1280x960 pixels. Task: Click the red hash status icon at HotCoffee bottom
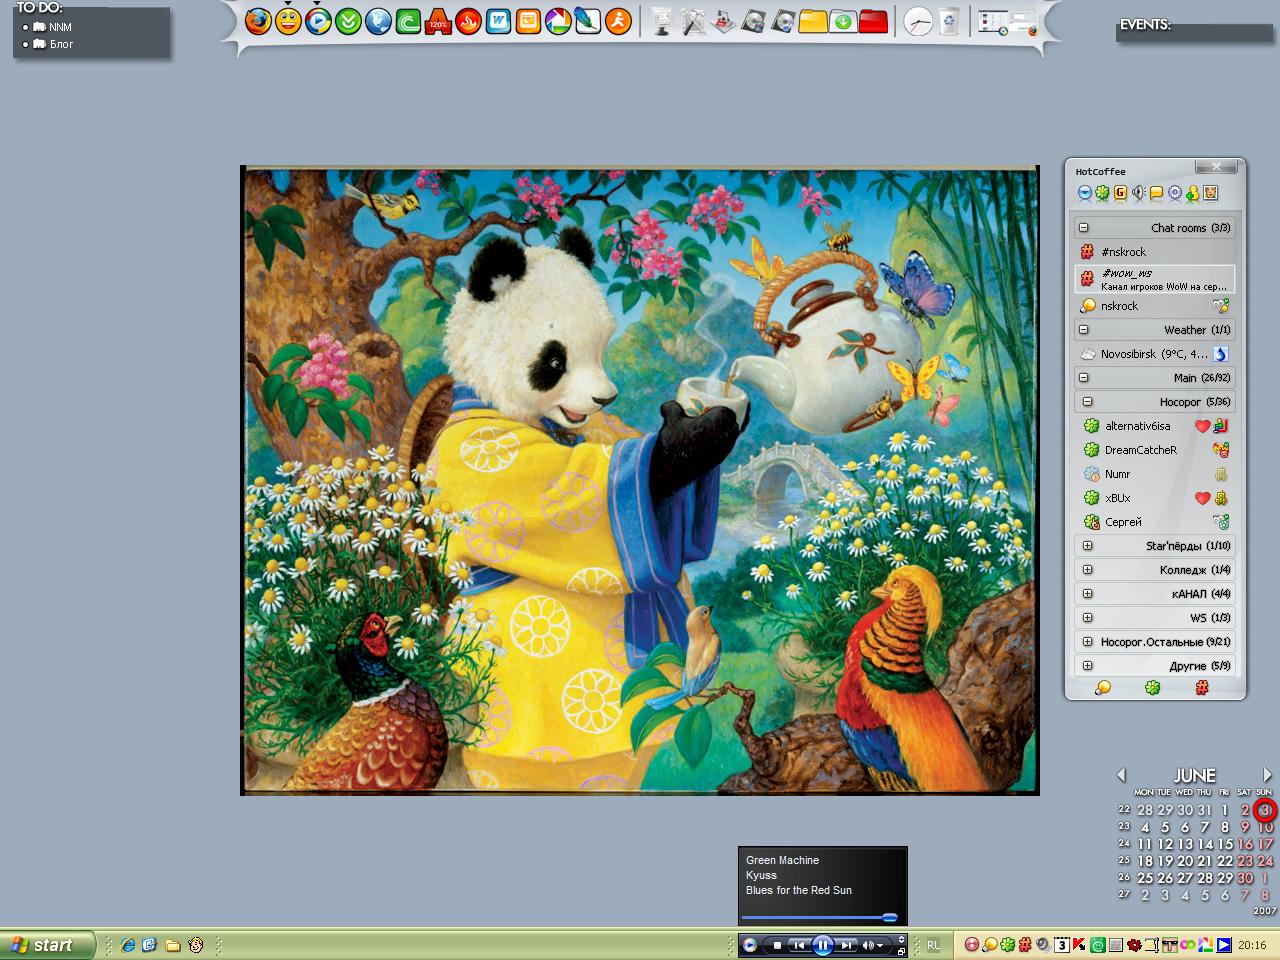(1202, 688)
